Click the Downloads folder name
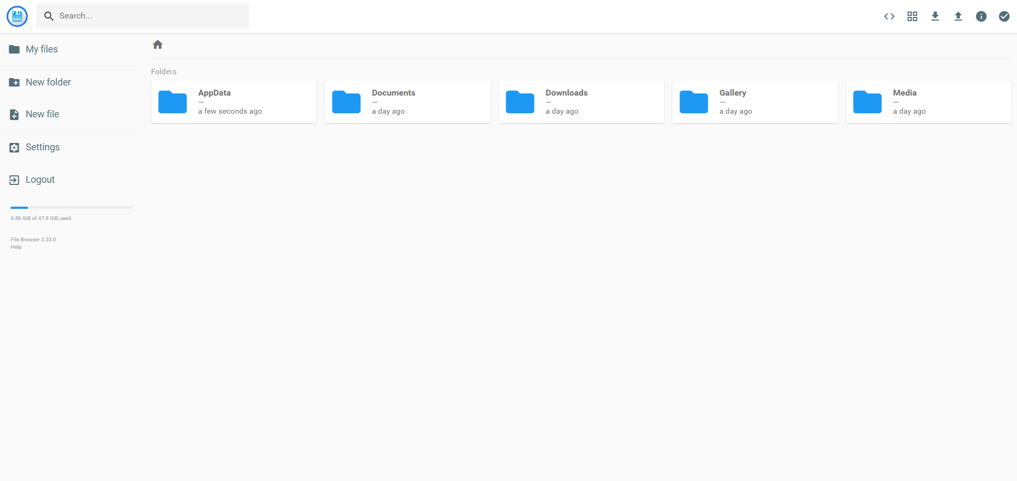 [567, 93]
